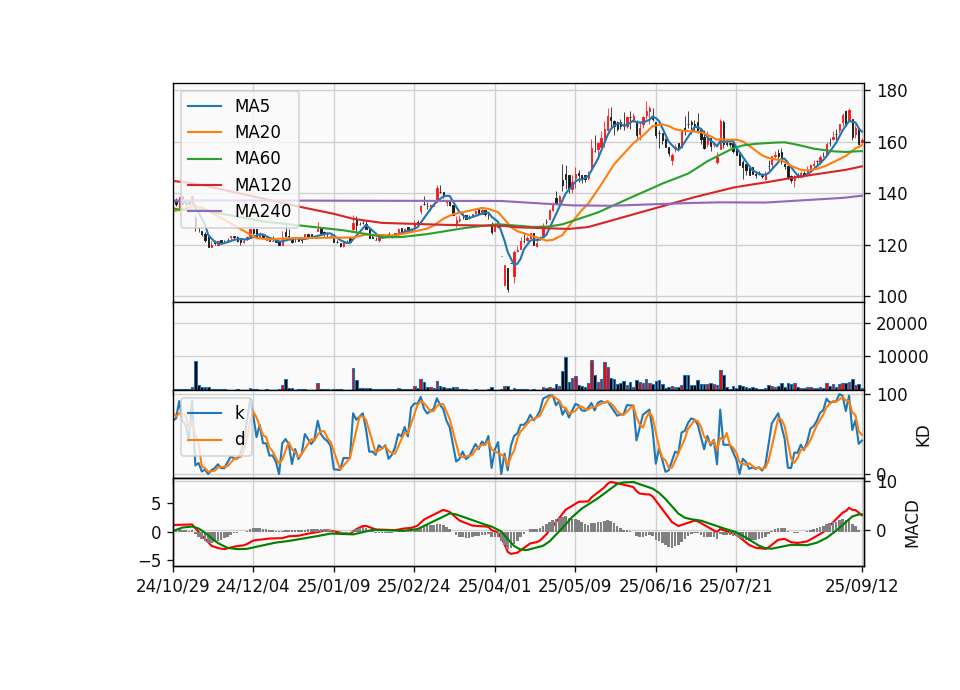Viewport: 960px width, 690px height.
Task: Click the MA120 legend label
Action: [263, 185]
